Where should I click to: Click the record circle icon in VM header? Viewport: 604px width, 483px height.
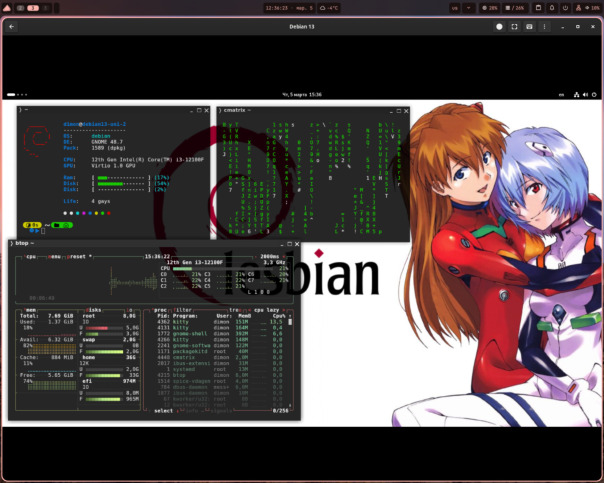click(498, 27)
